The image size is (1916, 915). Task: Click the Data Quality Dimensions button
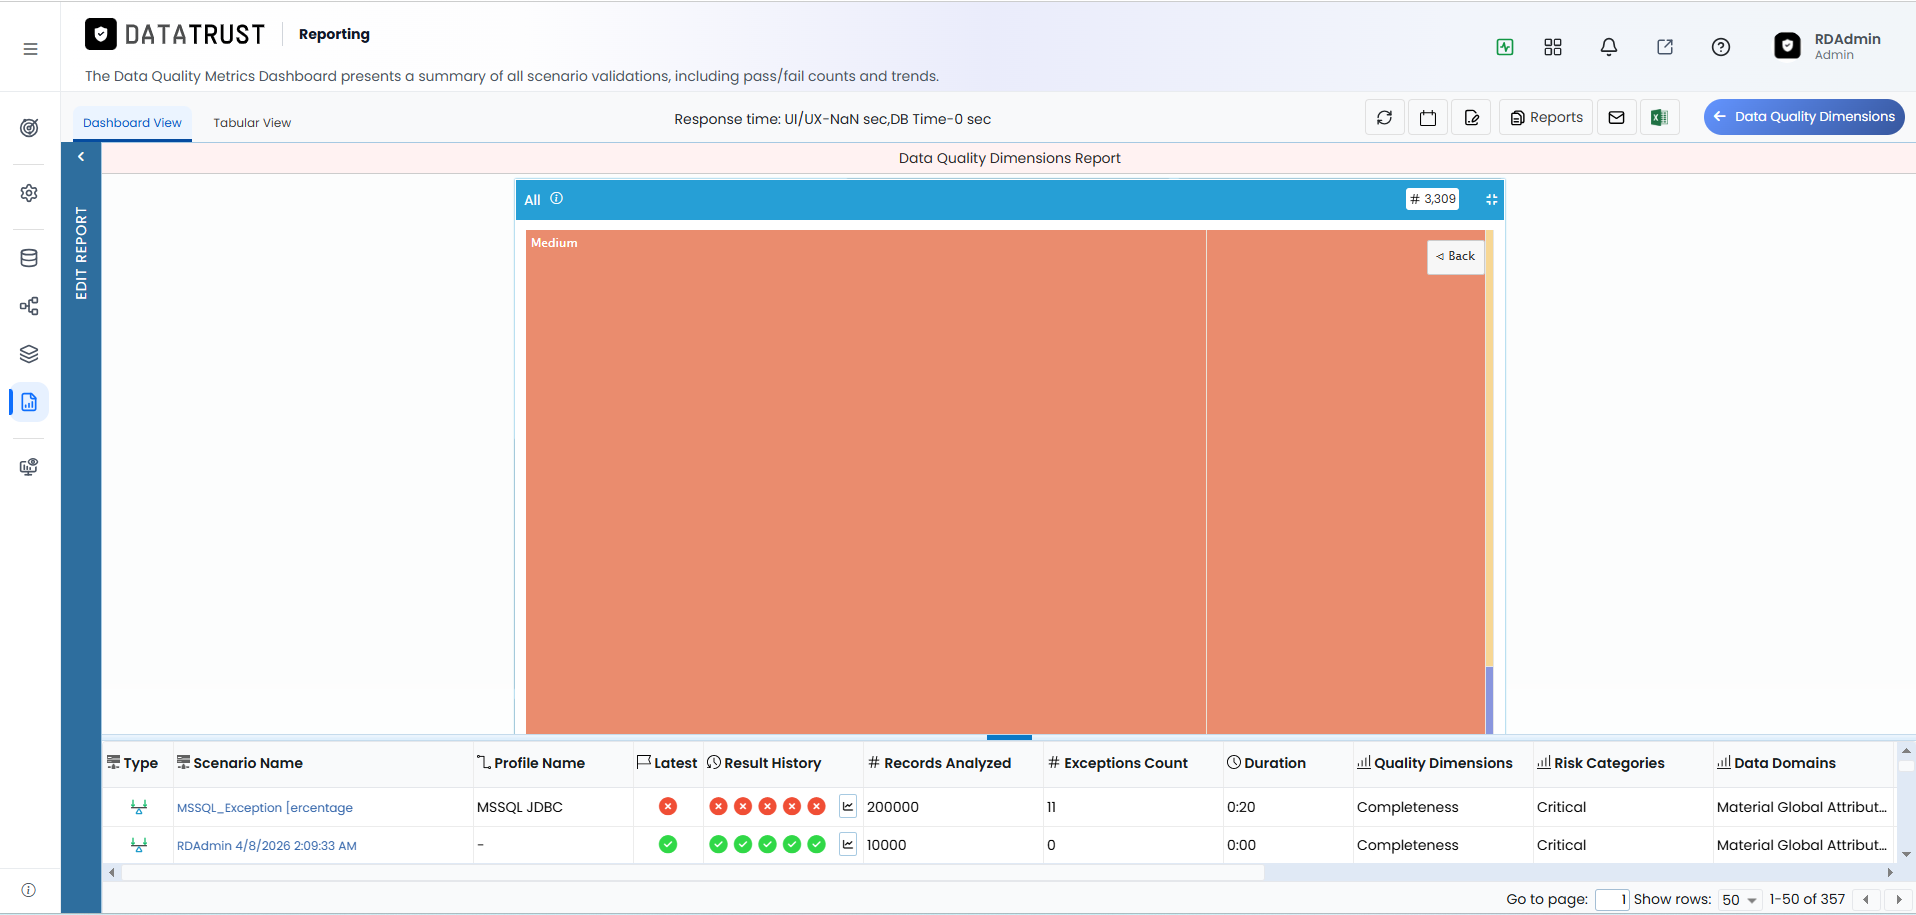point(1803,117)
